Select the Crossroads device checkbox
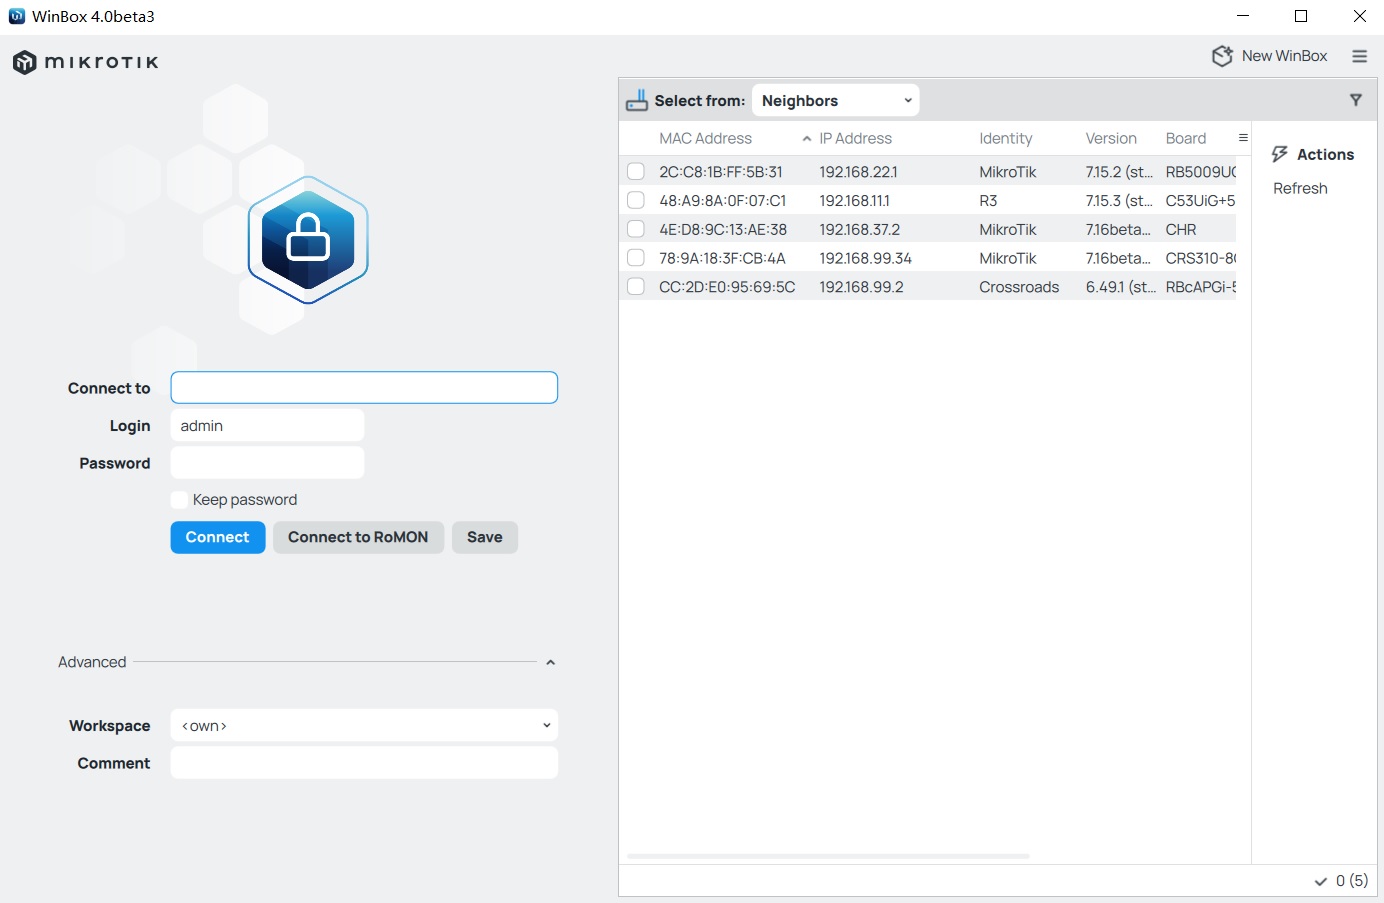This screenshot has width=1384, height=903. [x=635, y=287]
